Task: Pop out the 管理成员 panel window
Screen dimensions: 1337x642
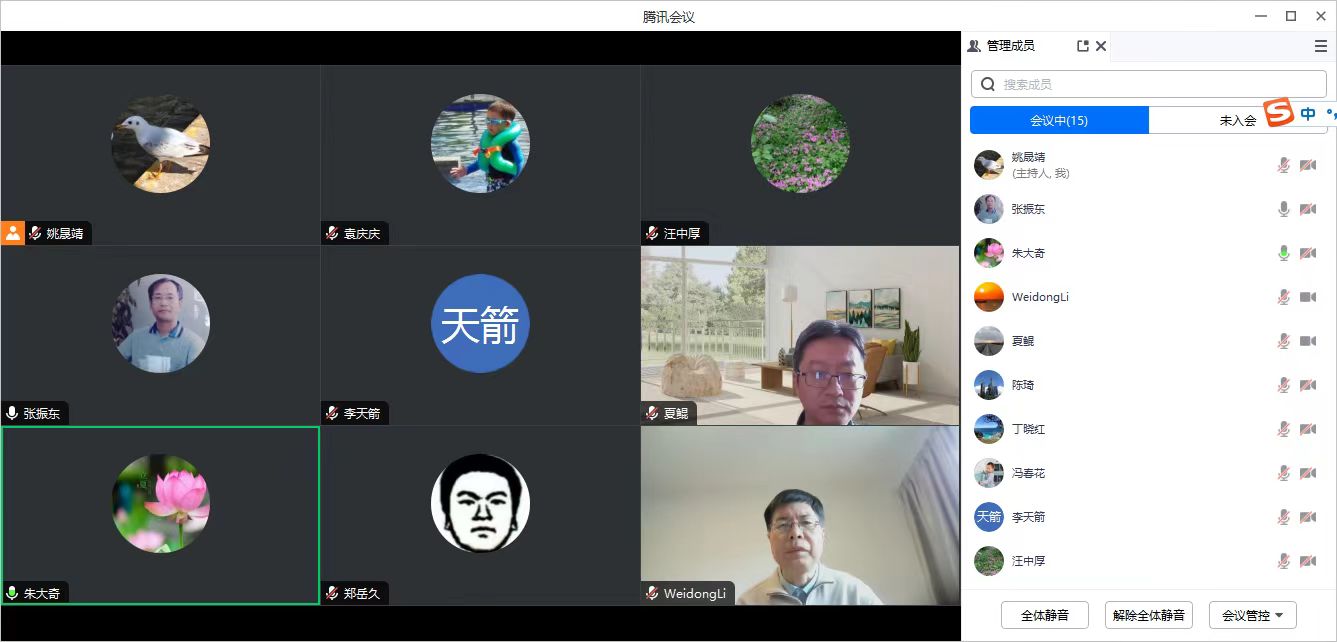Action: [x=1082, y=46]
